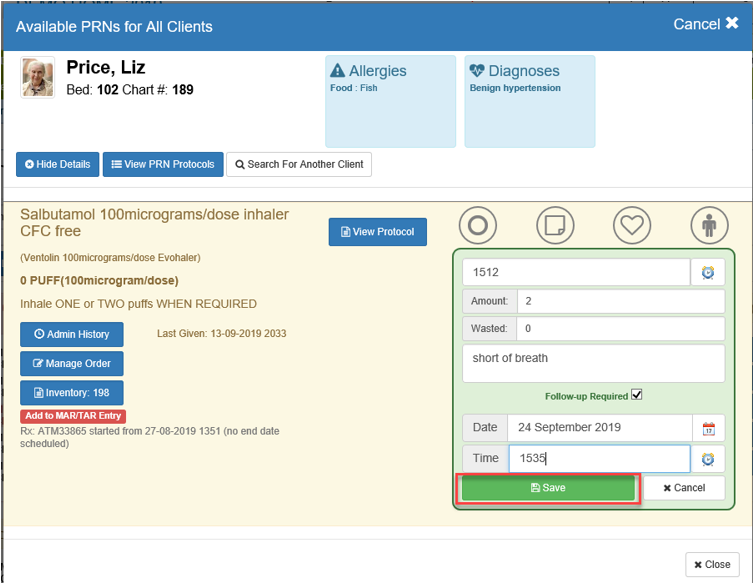Save the PRN administration entry
Screen dimensions: 755x583
[x=548, y=488]
